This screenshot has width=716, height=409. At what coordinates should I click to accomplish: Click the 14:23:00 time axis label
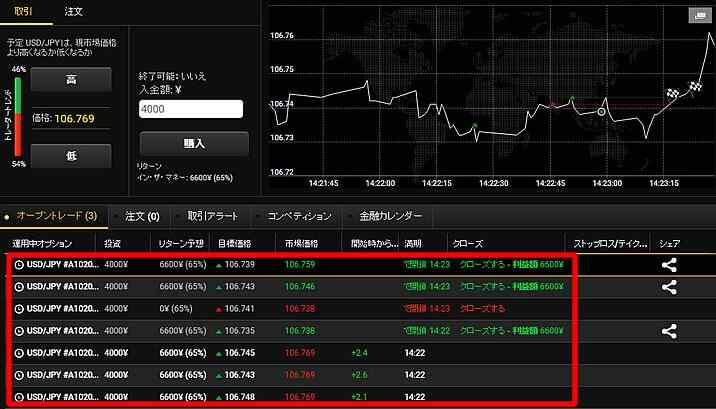click(607, 183)
